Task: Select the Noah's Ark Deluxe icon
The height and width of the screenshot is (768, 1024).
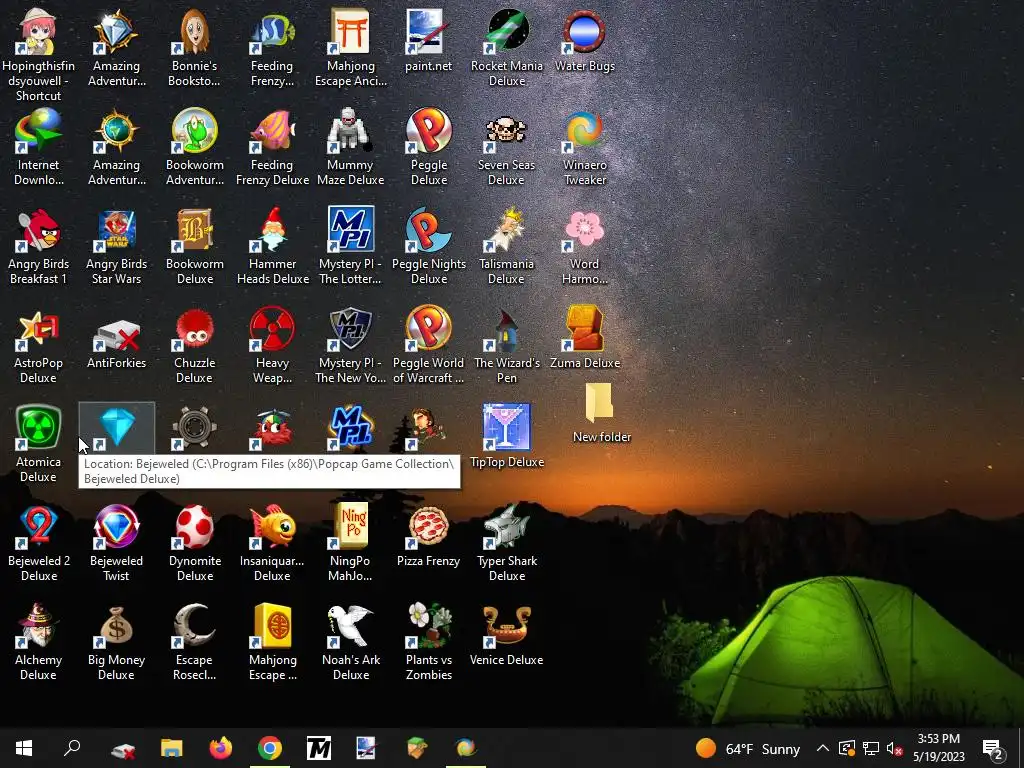Action: coord(350,626)
